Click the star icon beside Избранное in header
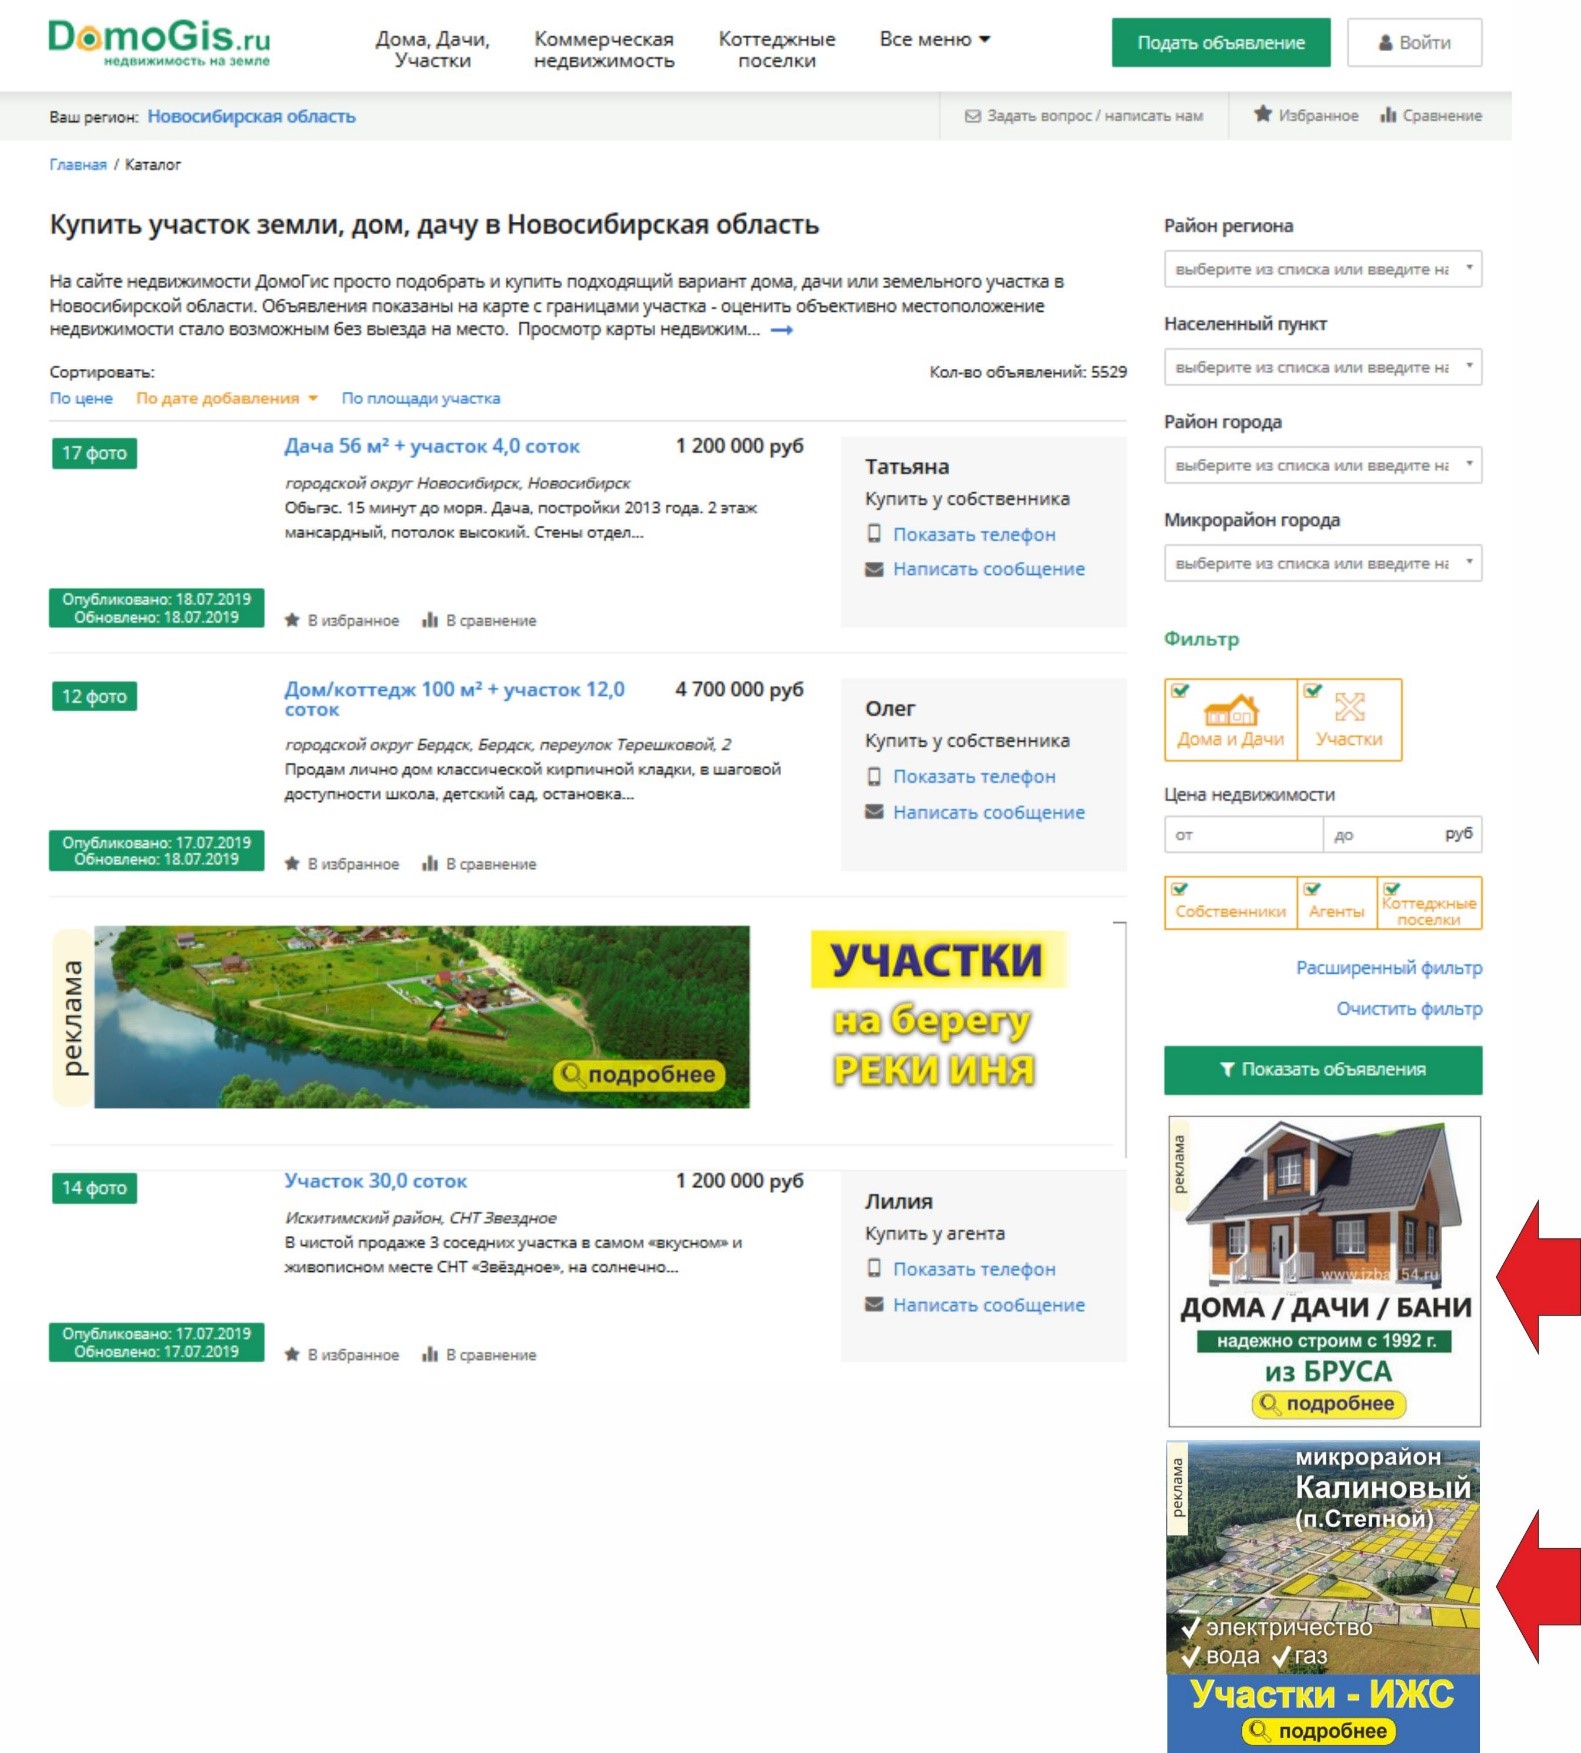This screenshot has height=1753, width=1581. coord(1263,115)
